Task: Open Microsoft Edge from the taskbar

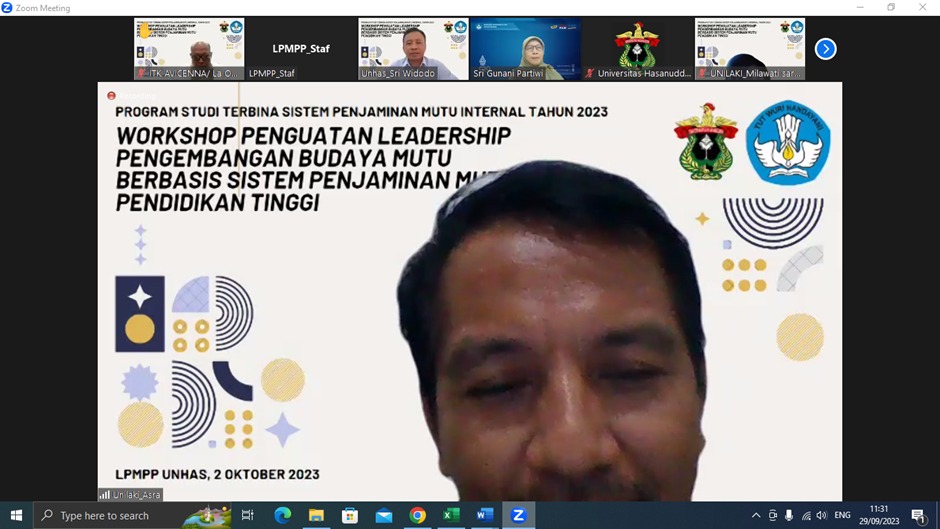Action: (282, 515)
